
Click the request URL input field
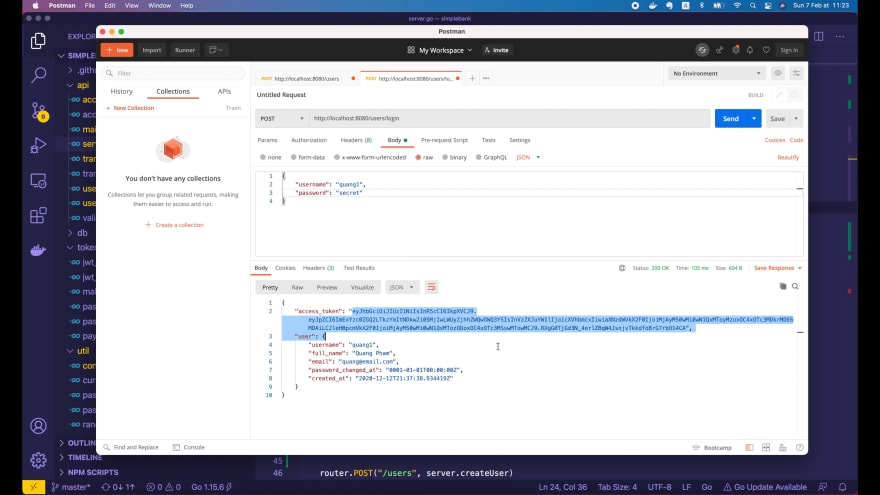coord(510,118)
